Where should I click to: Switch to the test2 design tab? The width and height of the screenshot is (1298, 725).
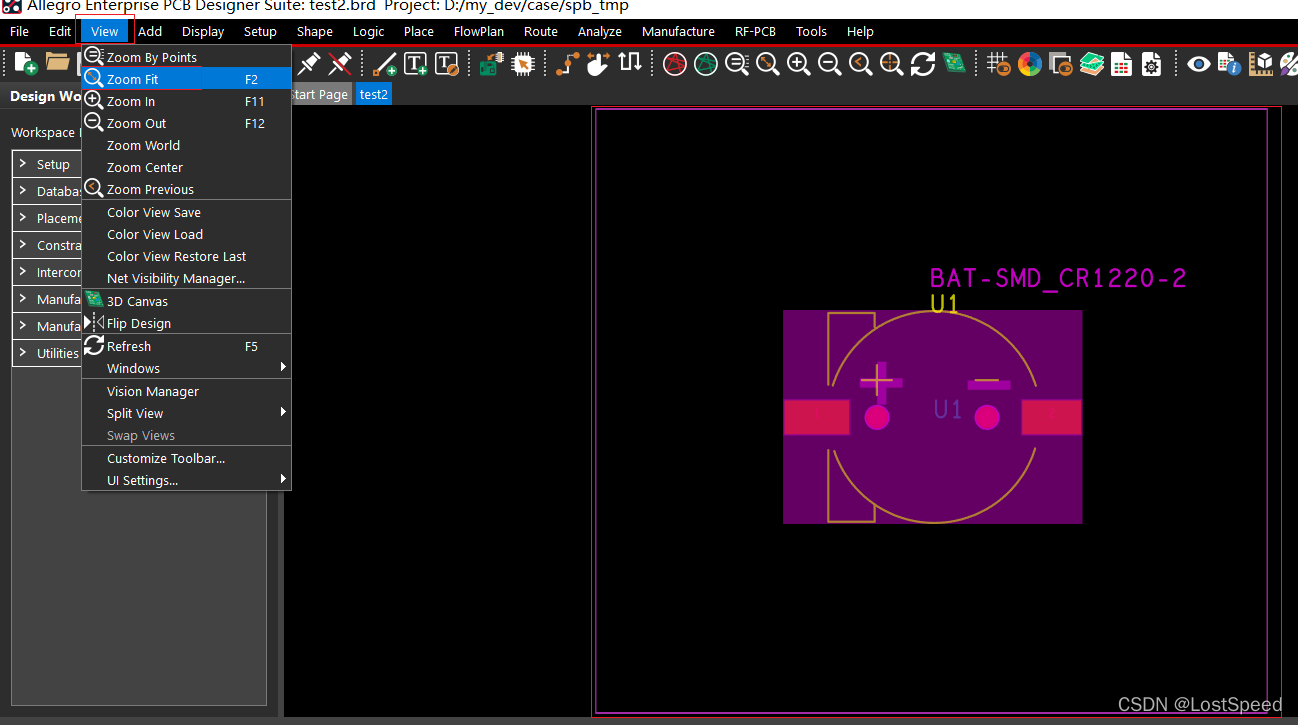coord(374,94)
